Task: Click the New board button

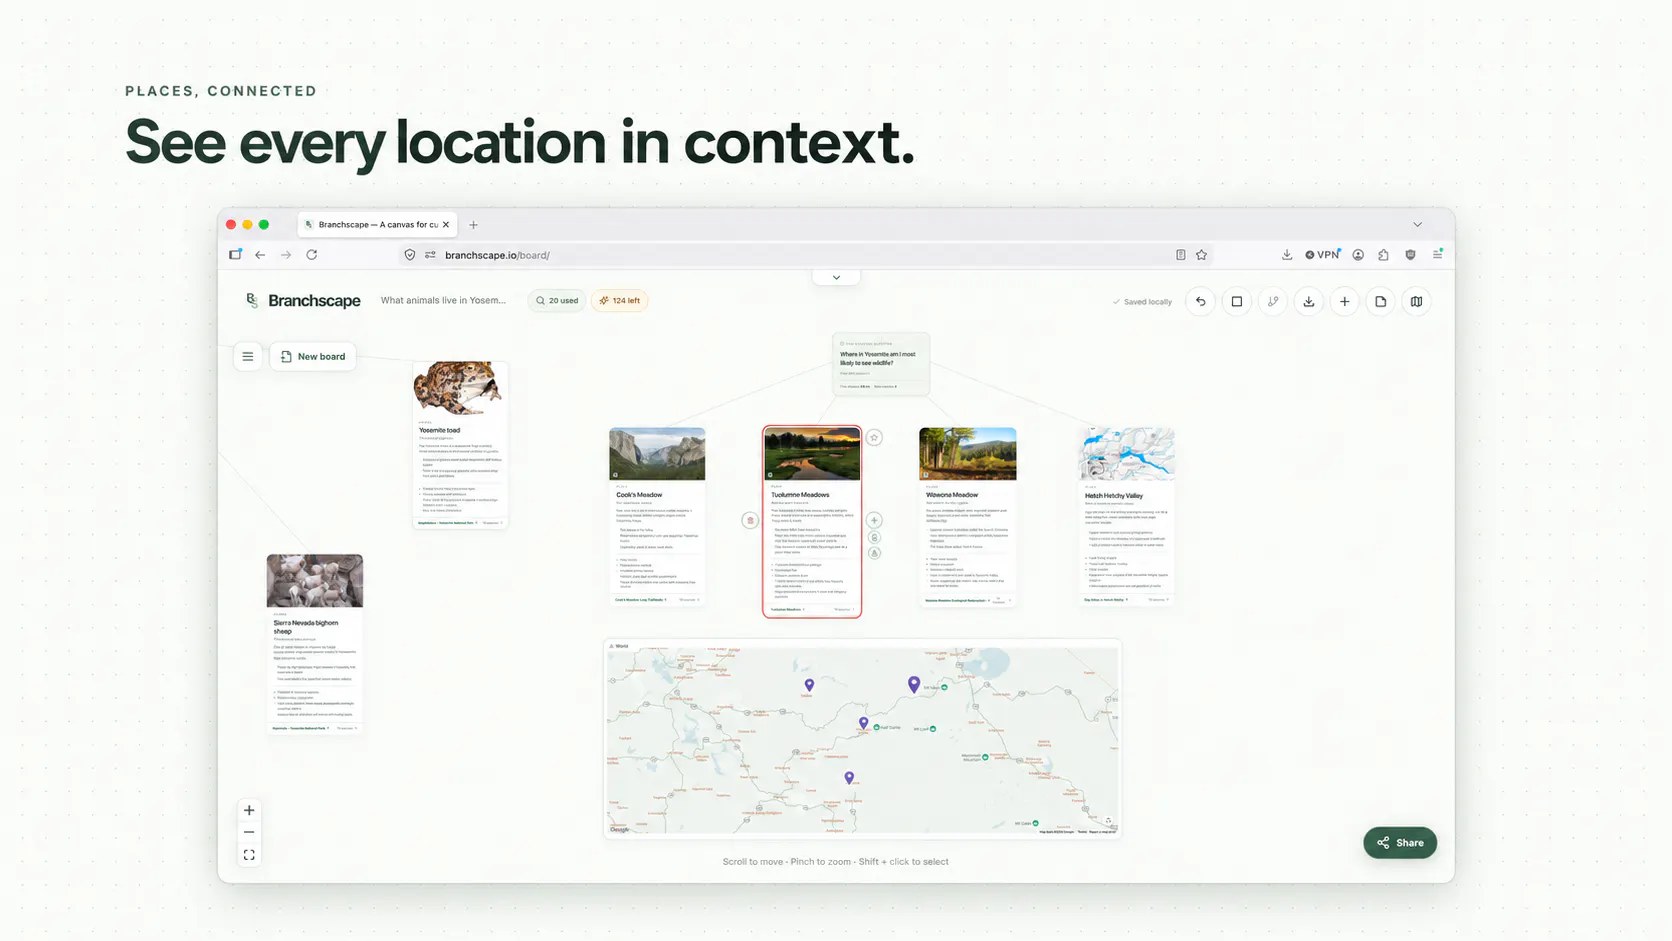Action: tap(313, 356)
